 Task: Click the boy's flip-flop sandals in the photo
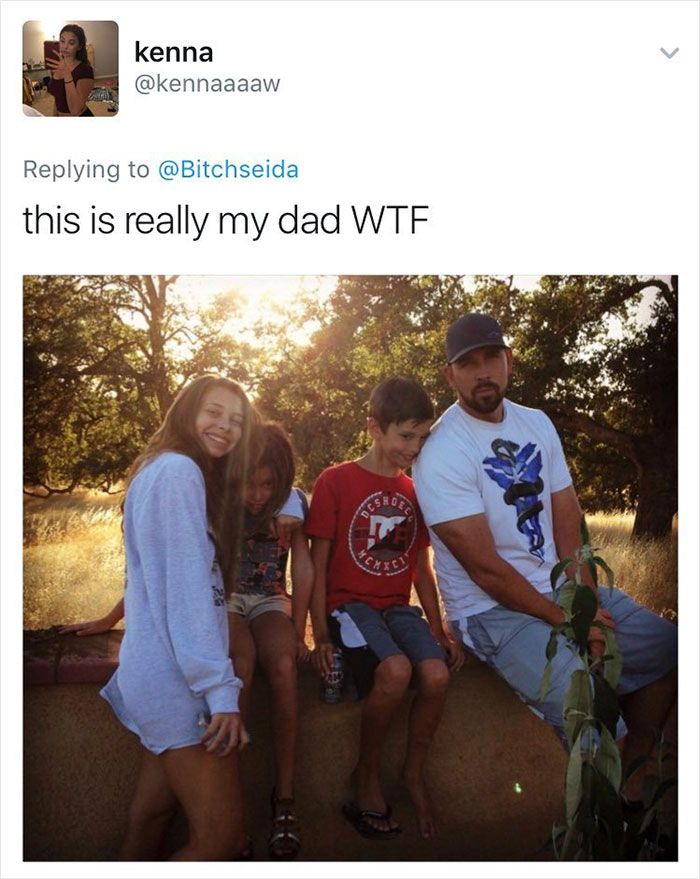[370, 820]
